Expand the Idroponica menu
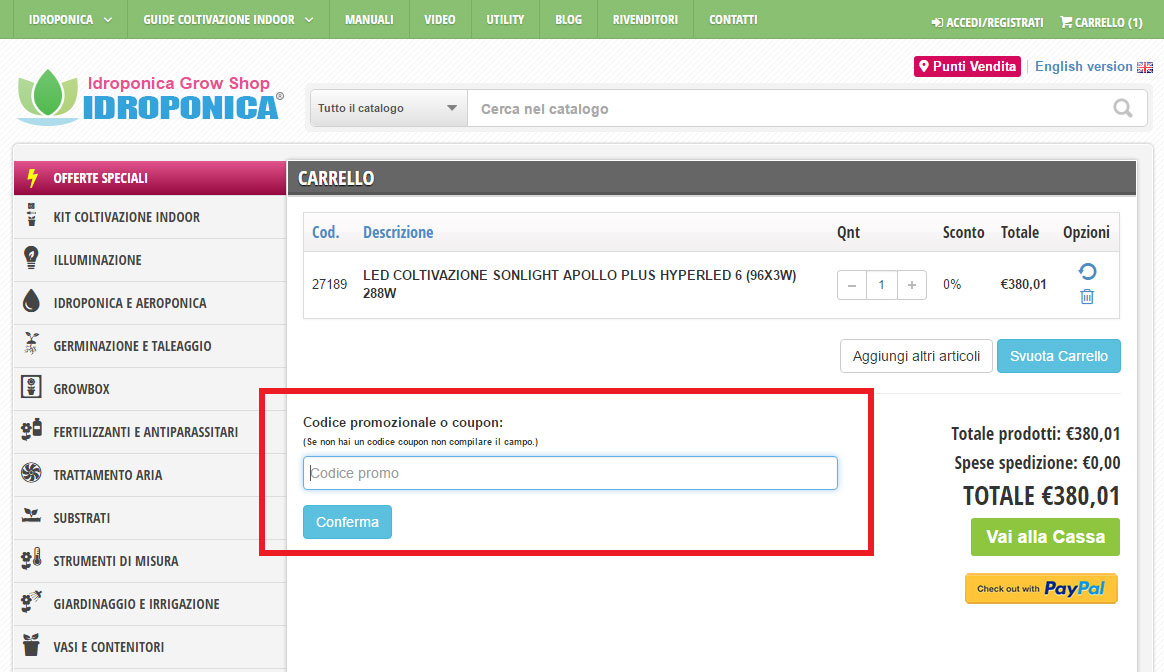Screen dimensions: 1164x672 point(70,19)
